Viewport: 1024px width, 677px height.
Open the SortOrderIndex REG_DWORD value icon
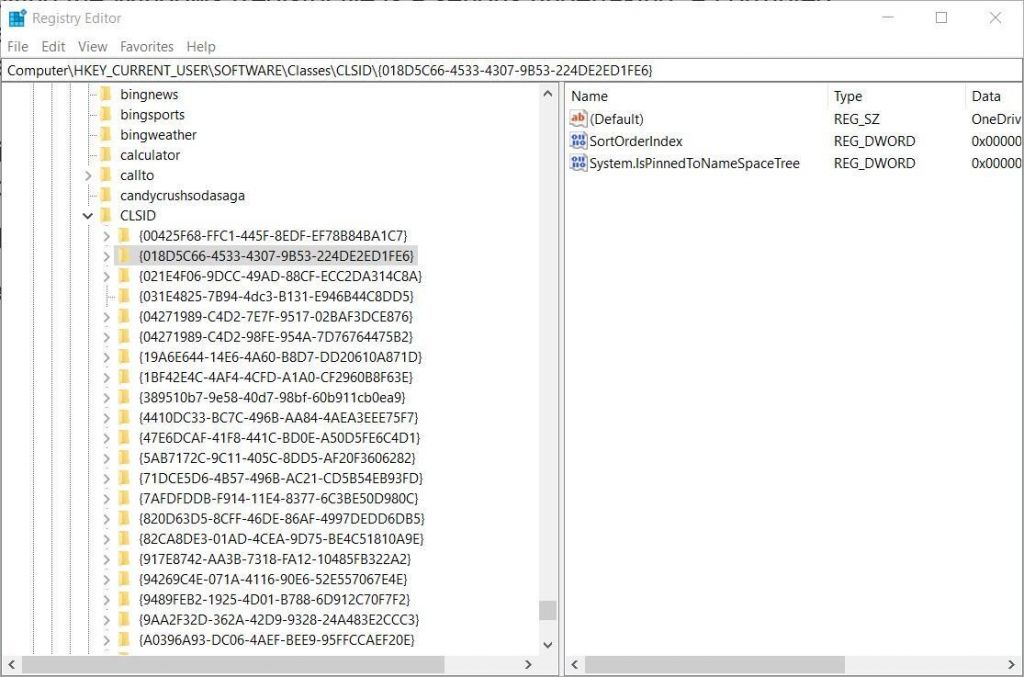tap(578, 141)
